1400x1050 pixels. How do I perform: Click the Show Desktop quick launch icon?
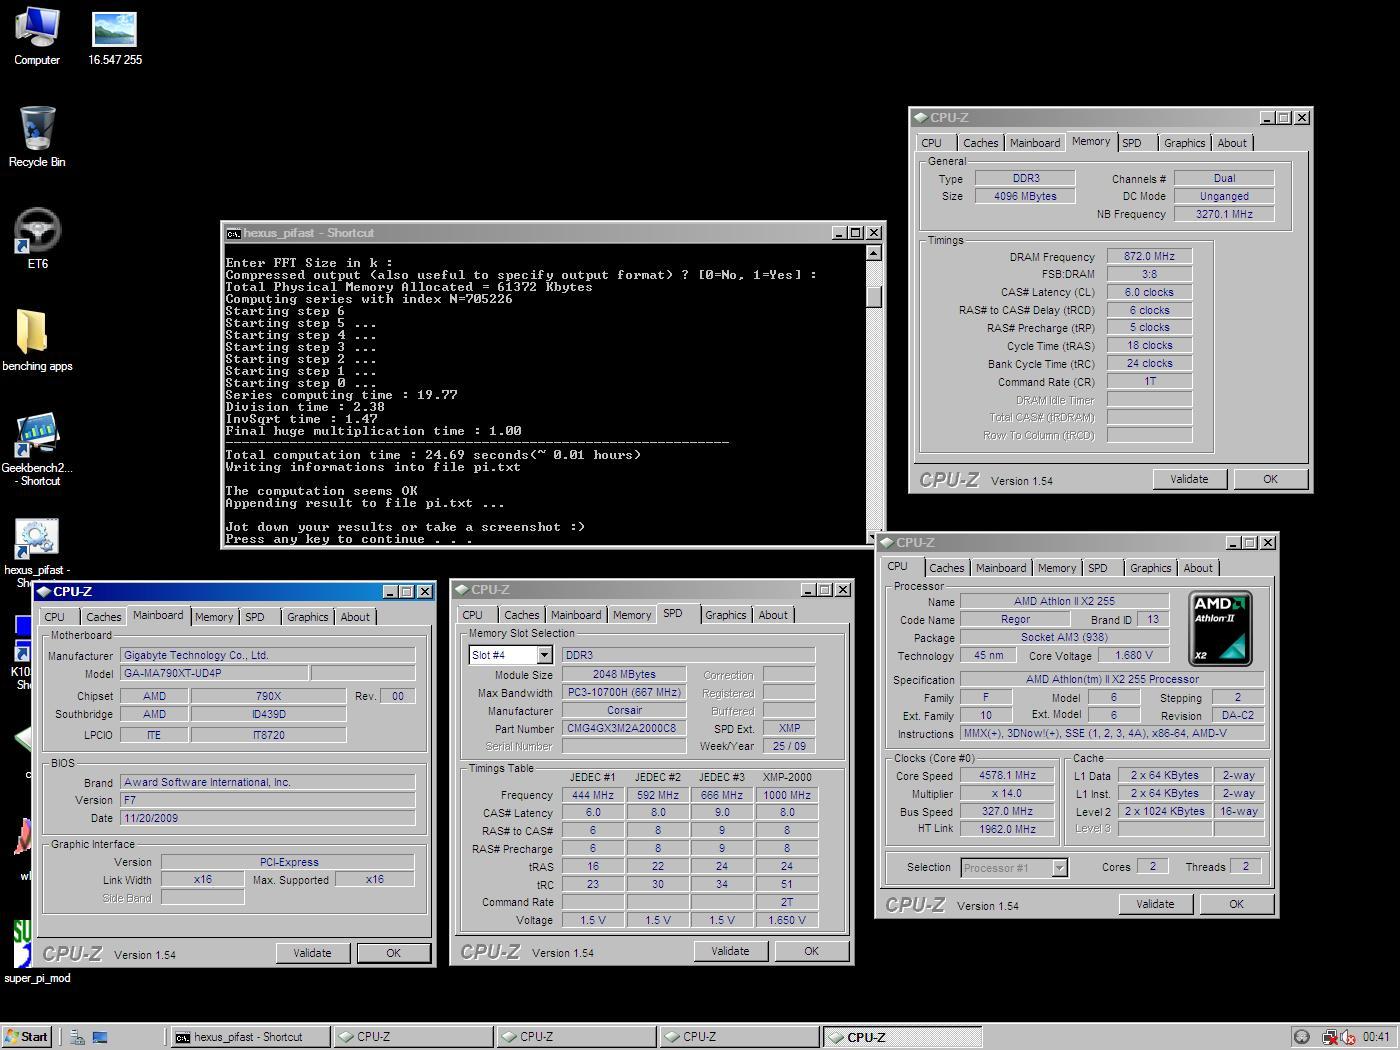pos(100,1037)
